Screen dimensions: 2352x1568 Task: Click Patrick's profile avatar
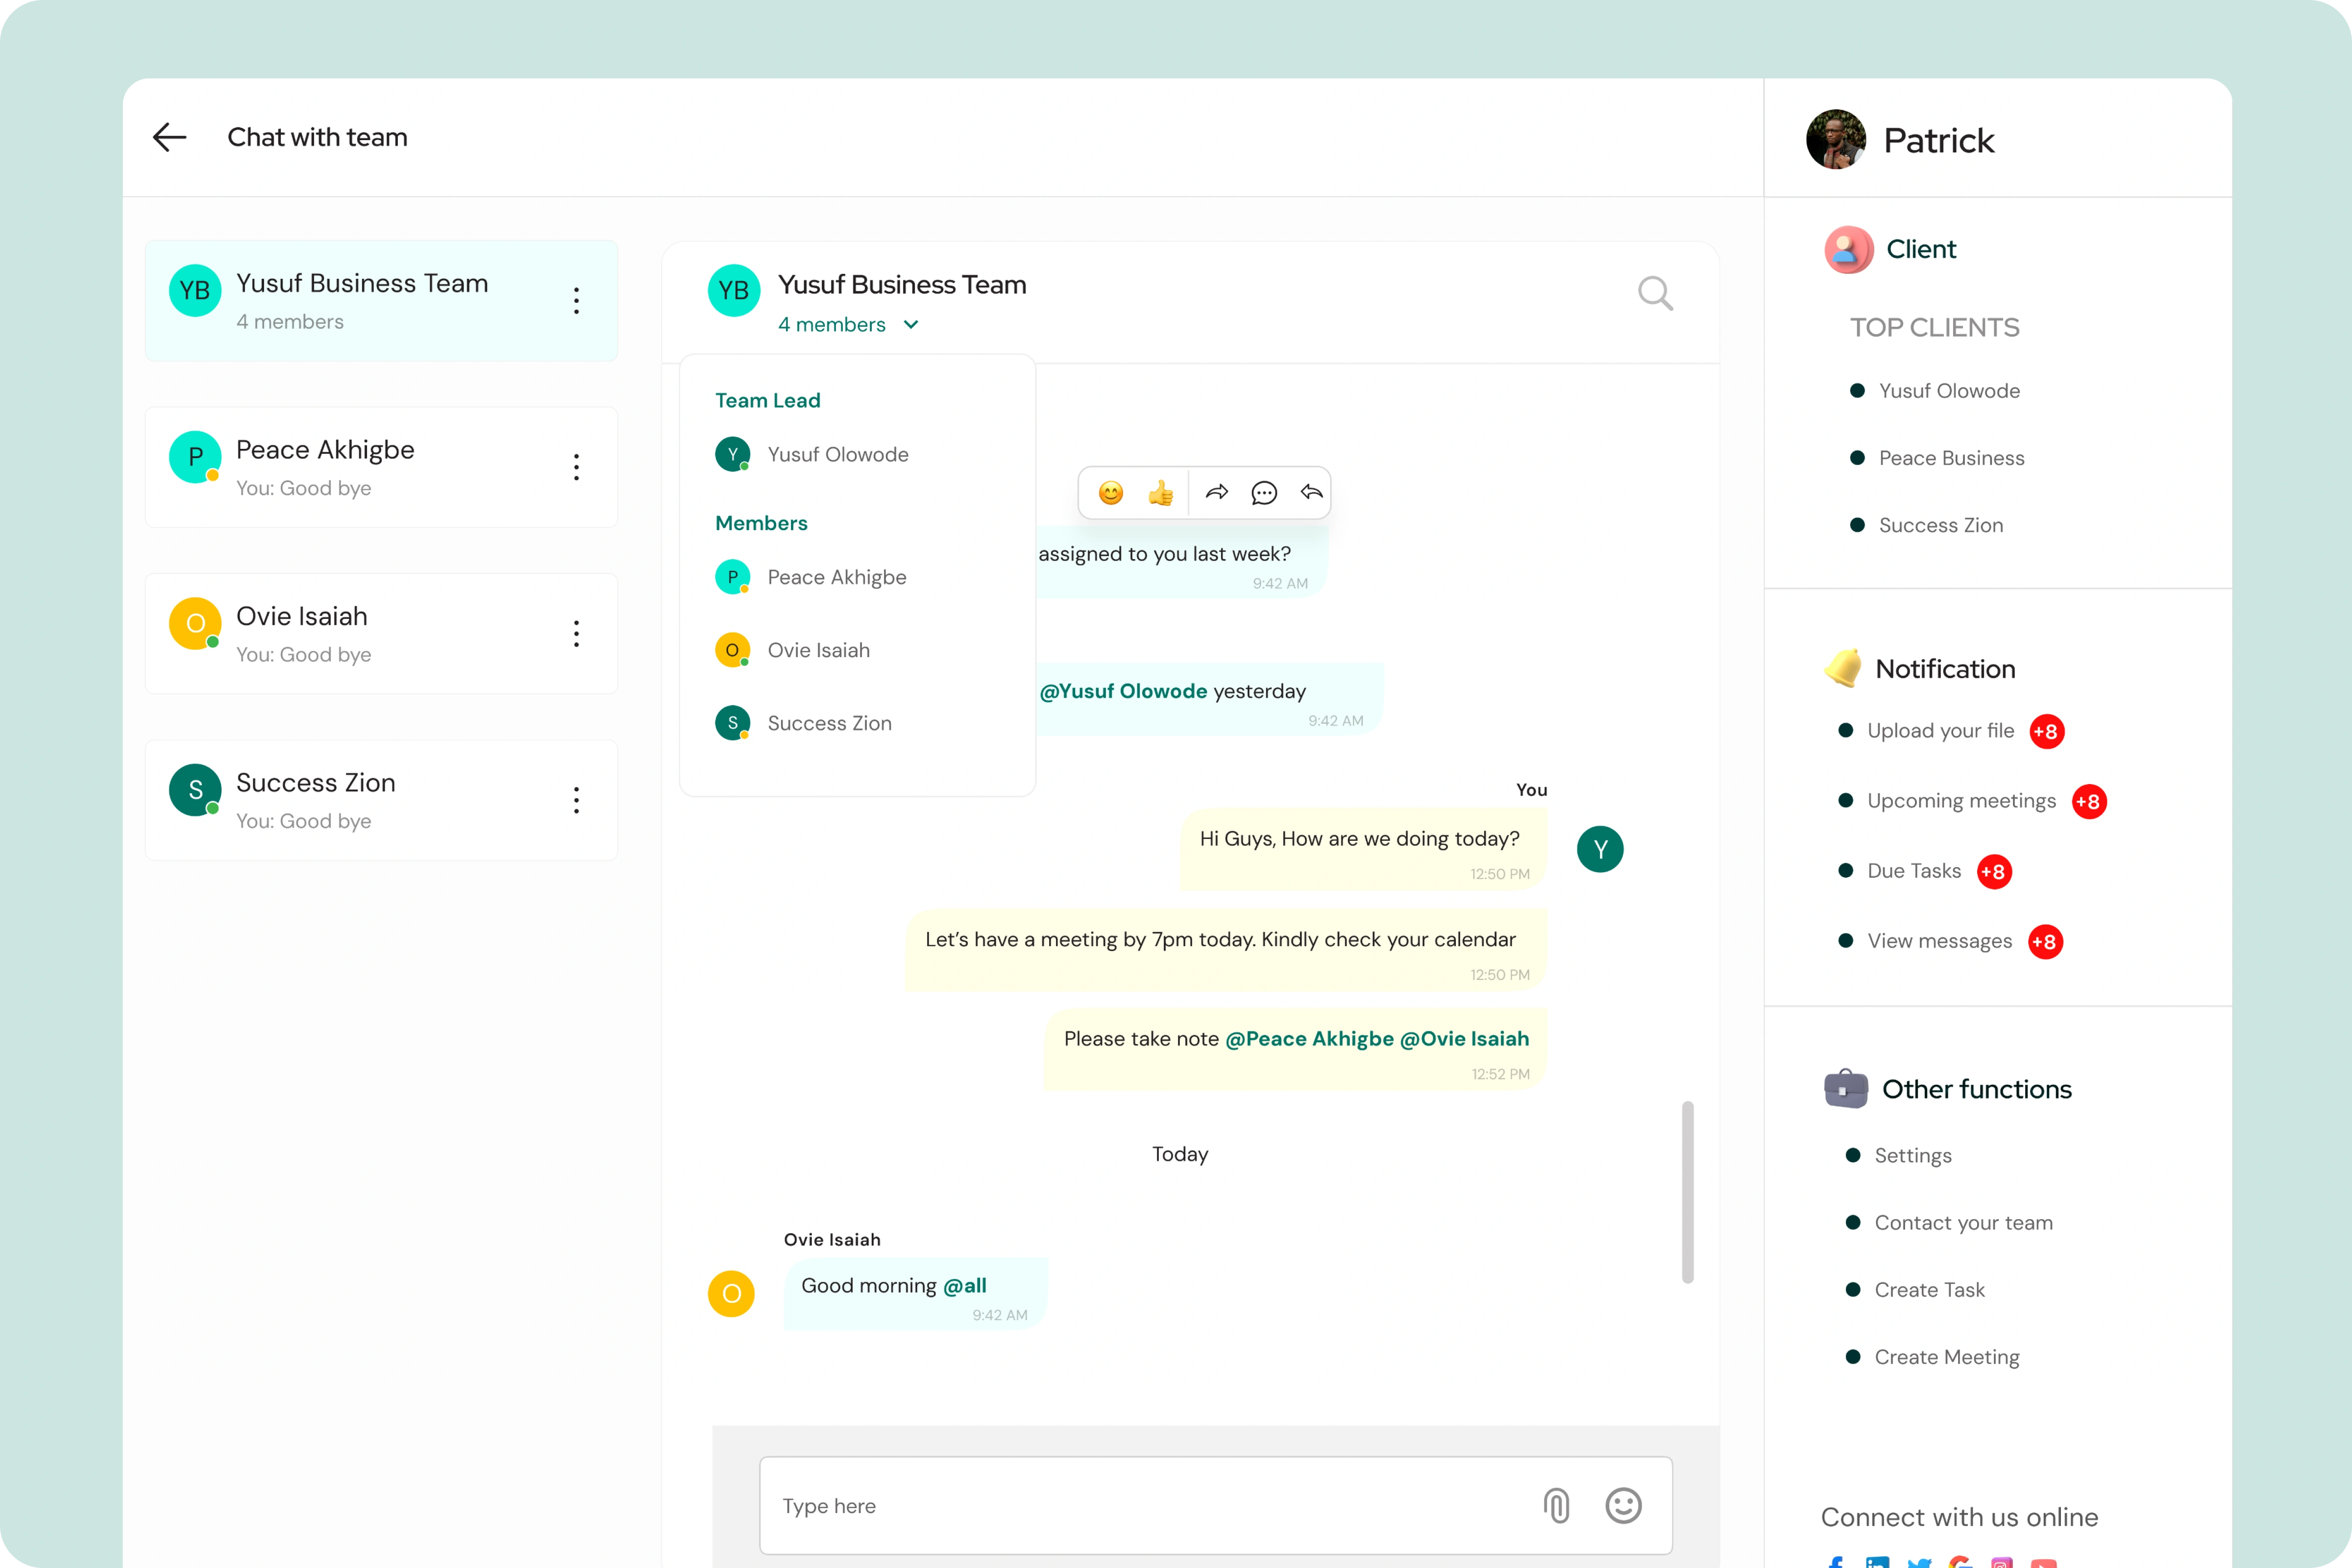point(1836,140)
